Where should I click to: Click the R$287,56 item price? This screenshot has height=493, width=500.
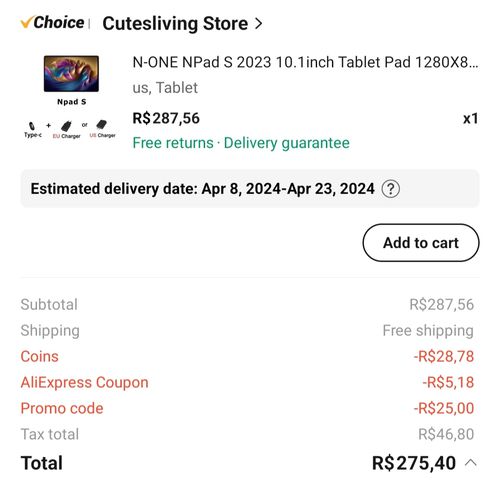166,118
